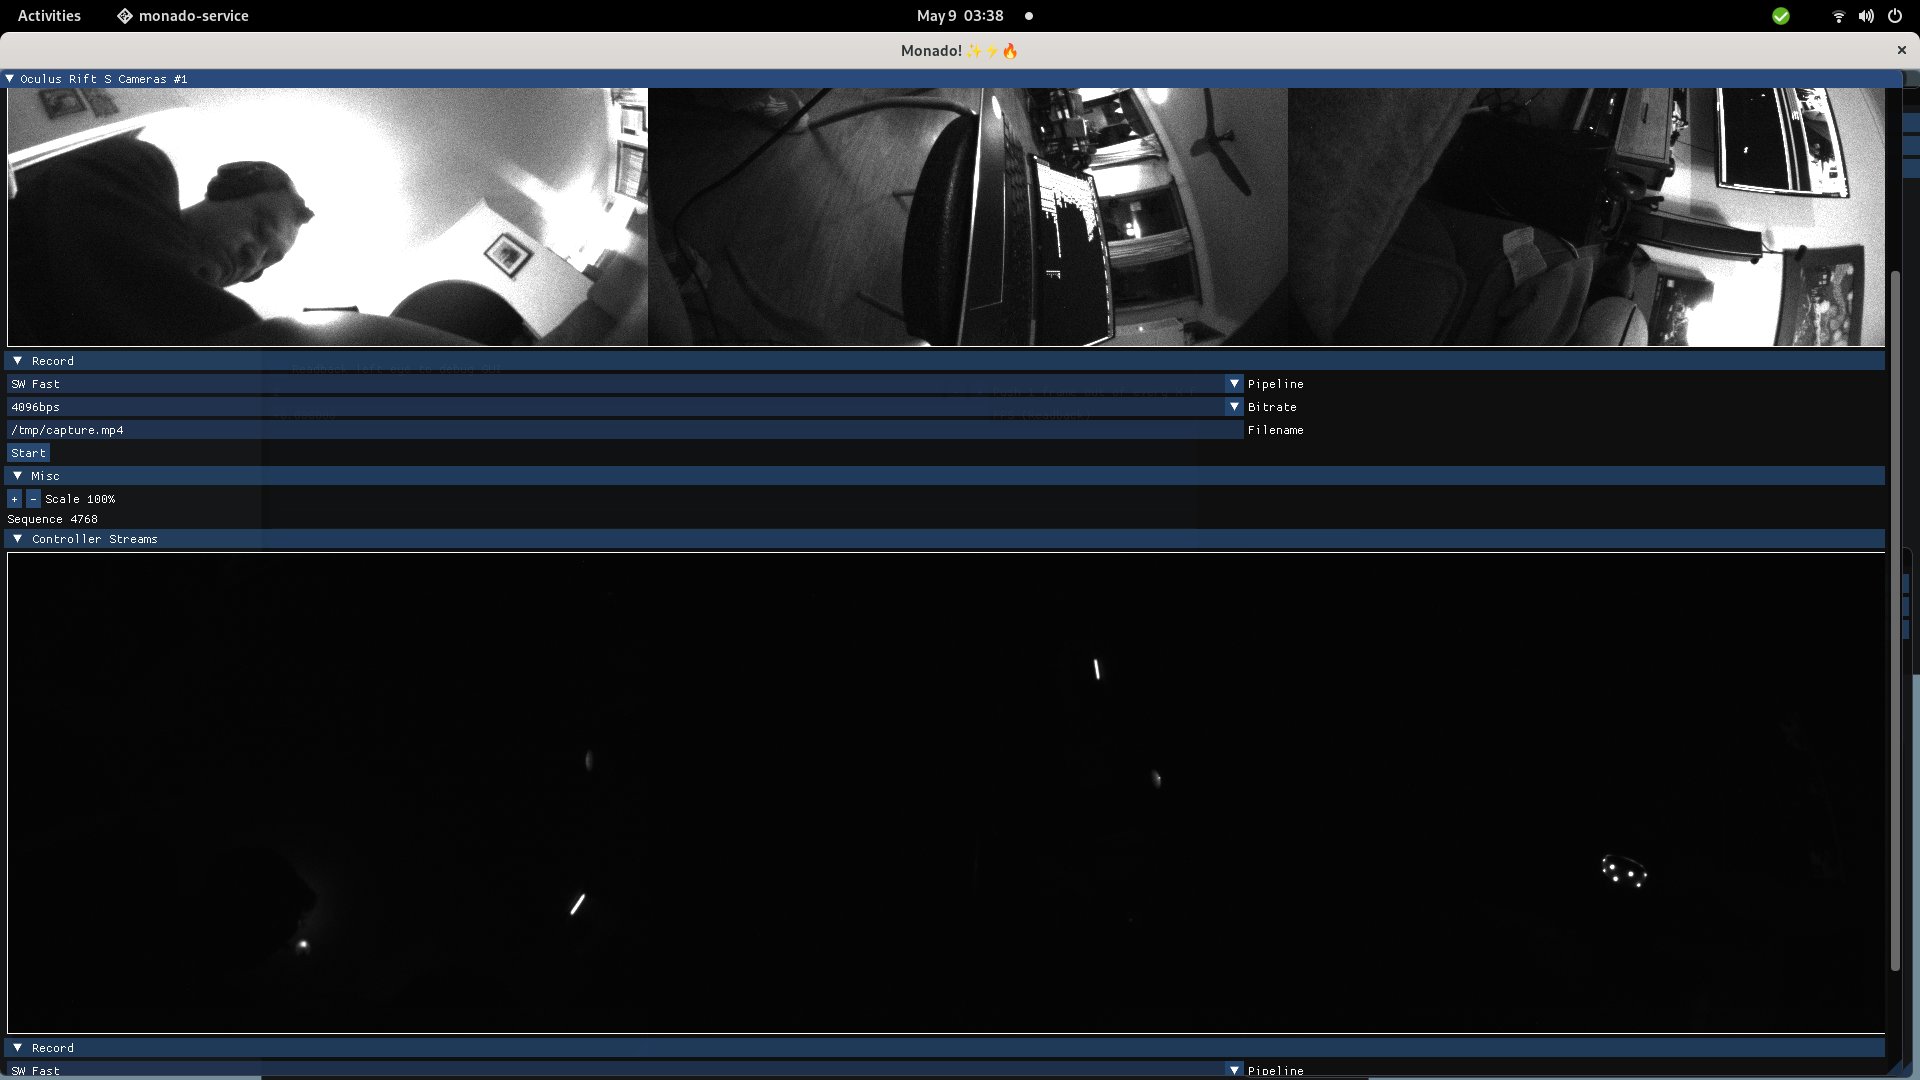Image resolution: width=1920 pixels, height=1080 pixels.
Task: Open the clock and calendar panel
Action: (x=960, y=16)
